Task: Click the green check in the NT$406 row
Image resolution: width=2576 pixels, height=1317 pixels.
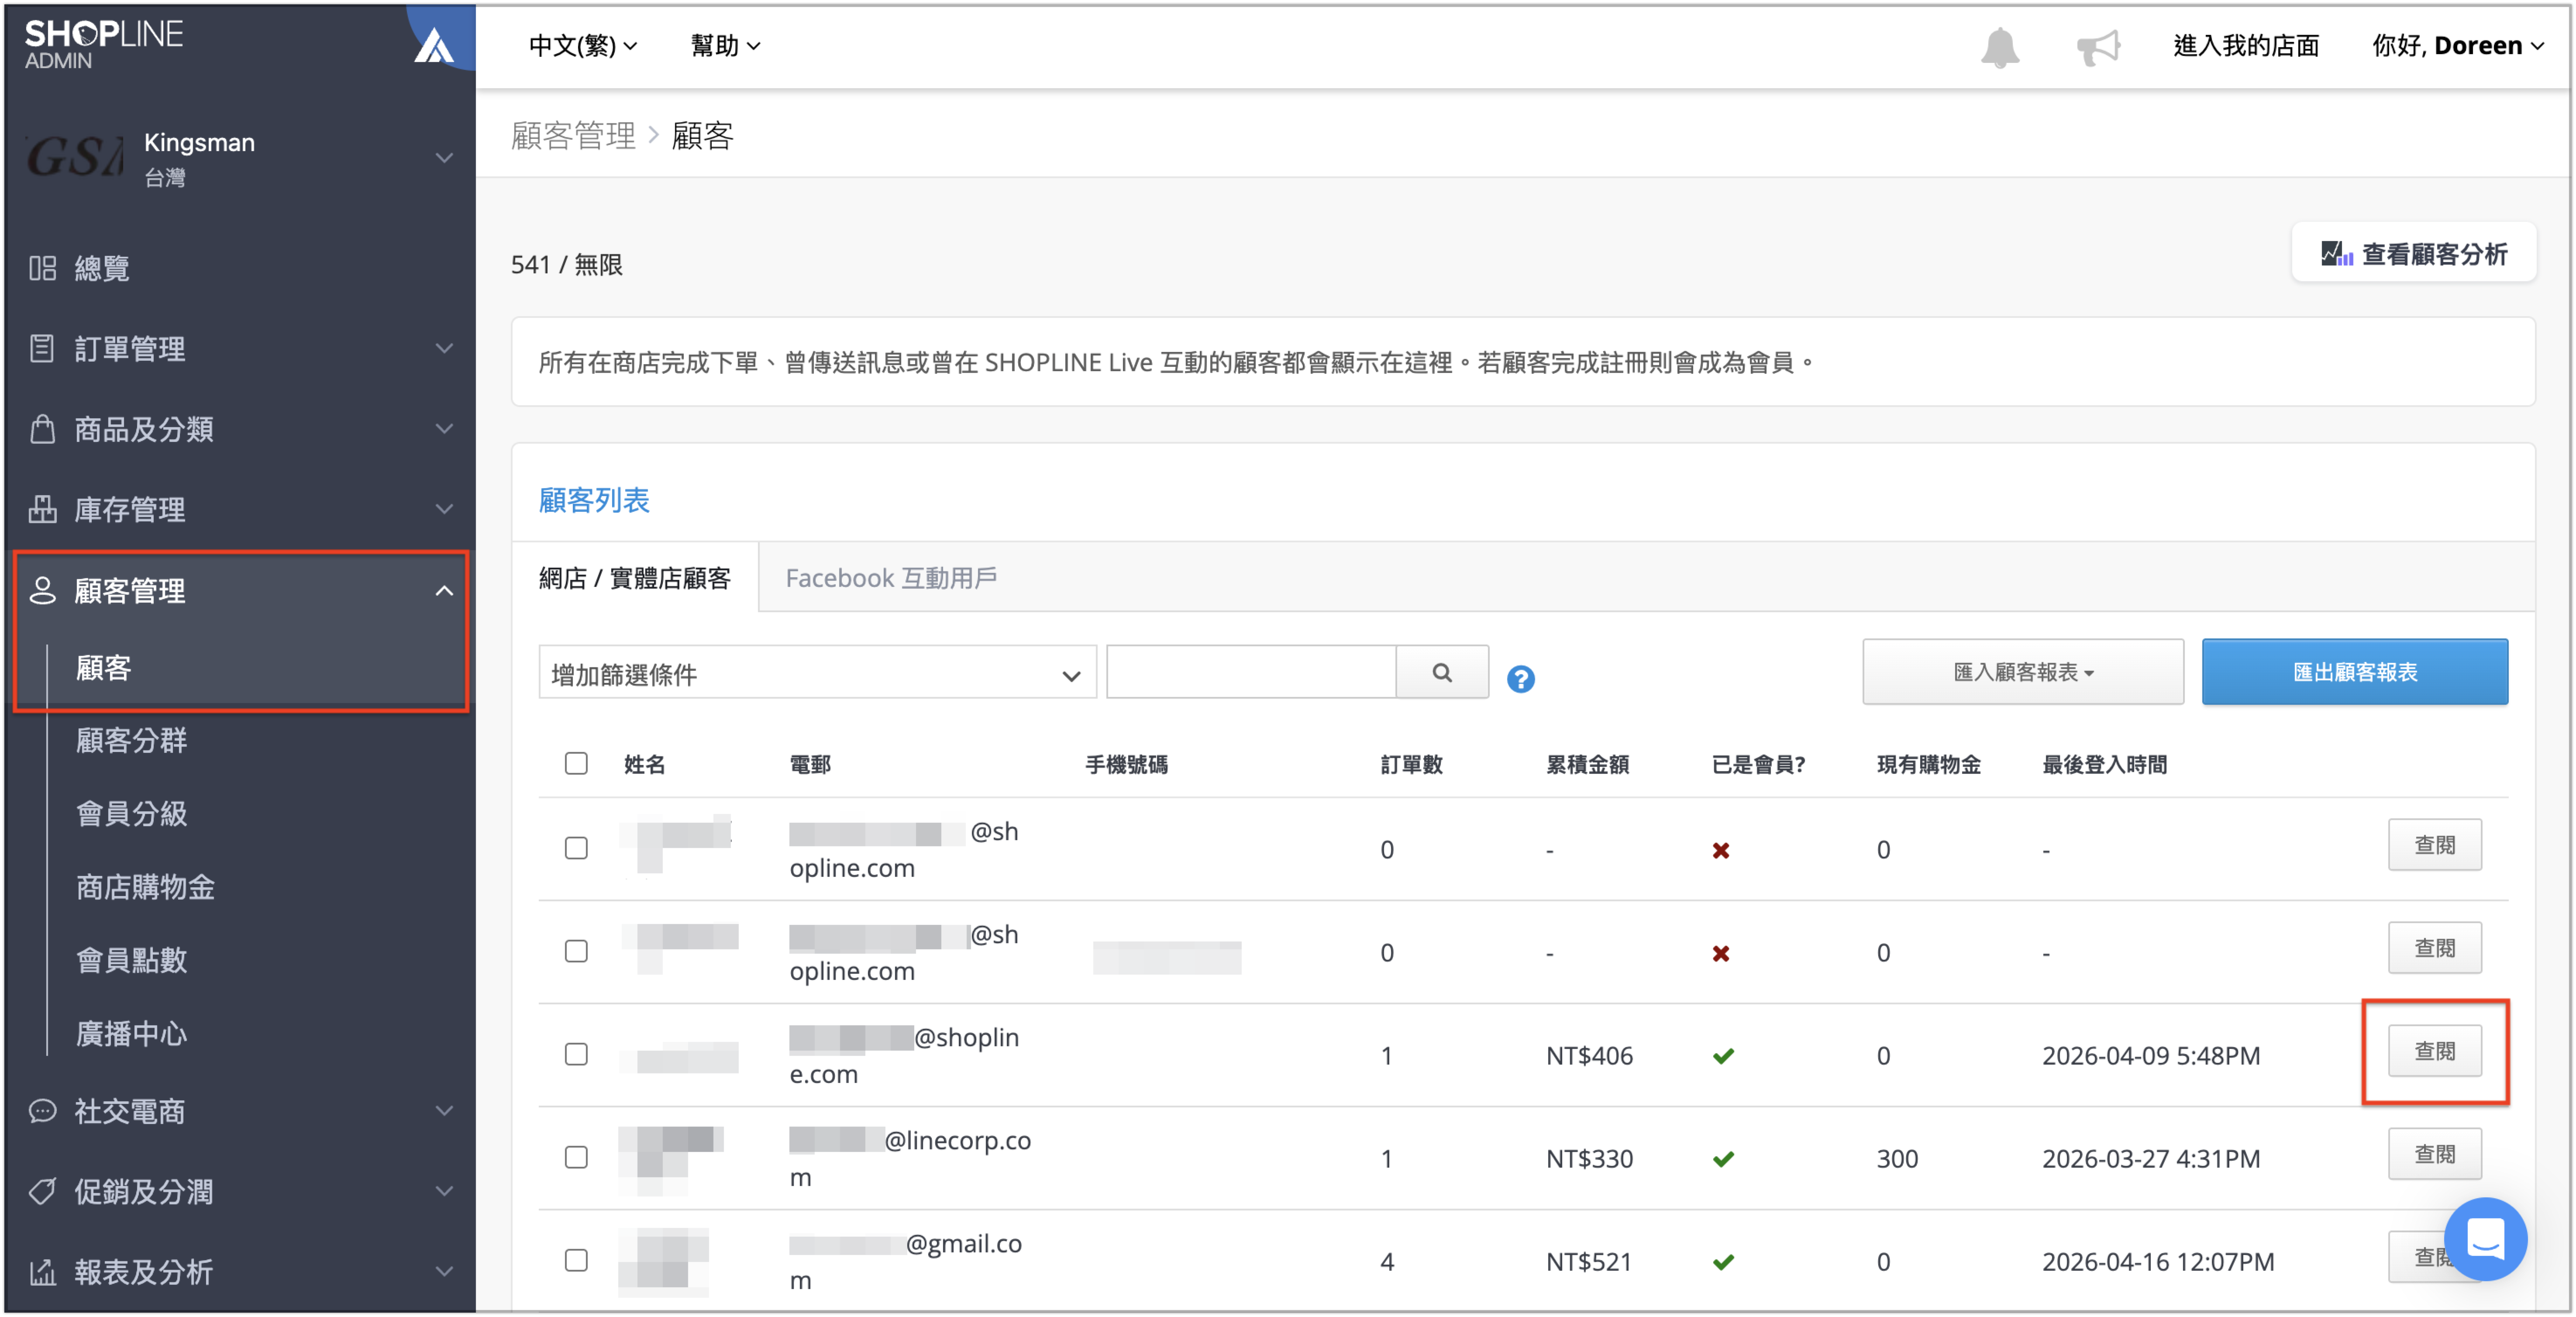Action: click(1723, 1056)
